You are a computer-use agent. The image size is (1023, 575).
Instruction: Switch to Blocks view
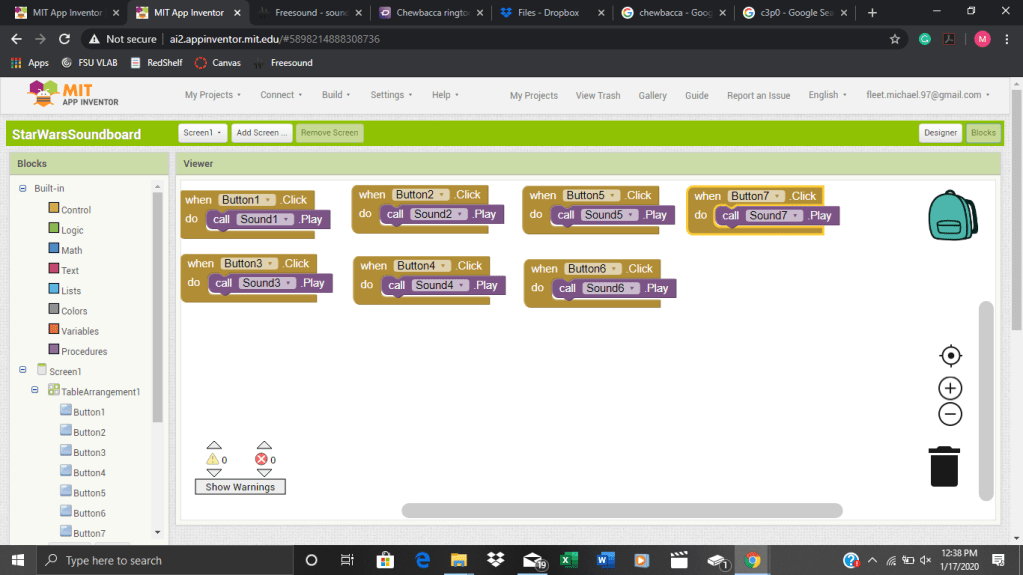(x=983, y=133)
